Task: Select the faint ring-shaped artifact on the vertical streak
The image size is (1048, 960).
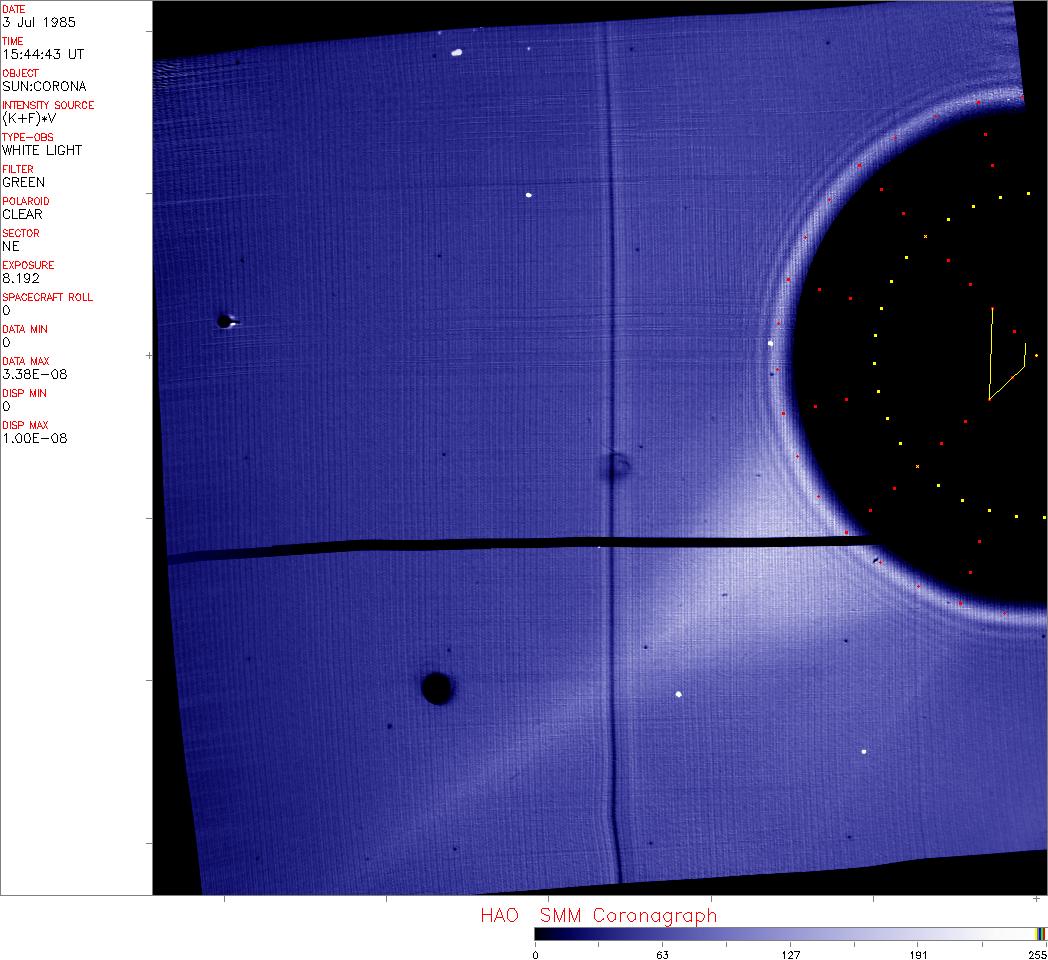Action: tap(617, 465)
